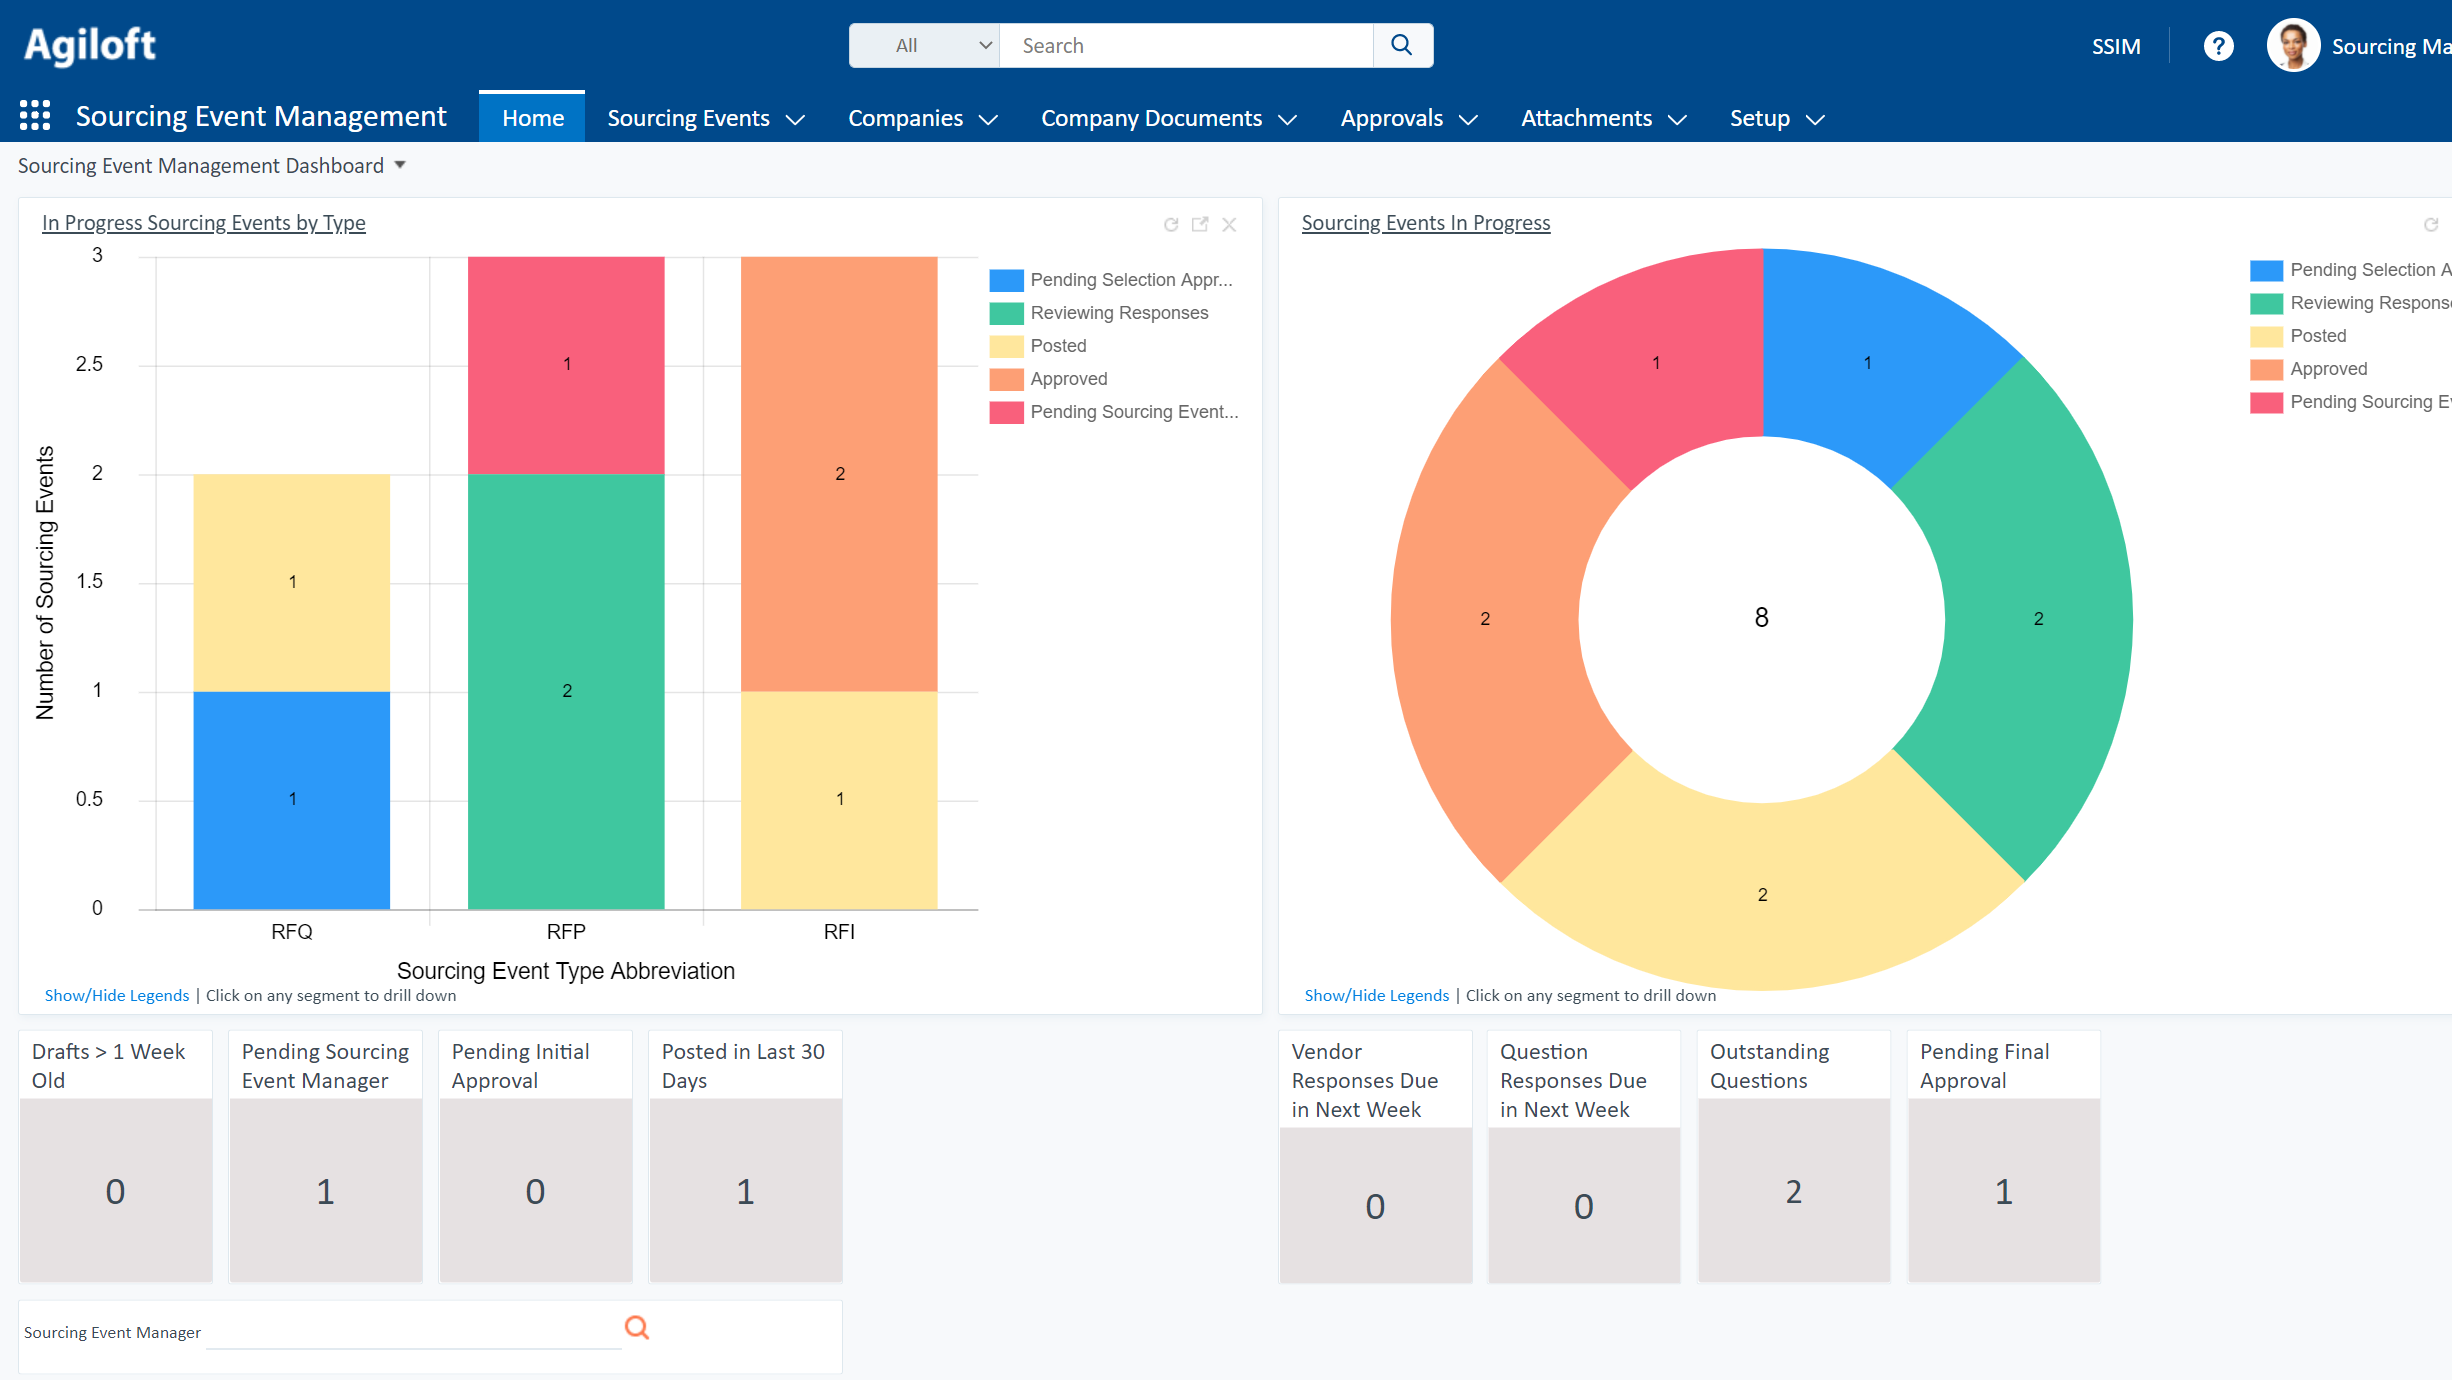Image resolution: width=2452 pixels, height=1380 pixels.
Task: Open the Posted in Last 30 Days tile
Action: click(x=746, y=1157)
